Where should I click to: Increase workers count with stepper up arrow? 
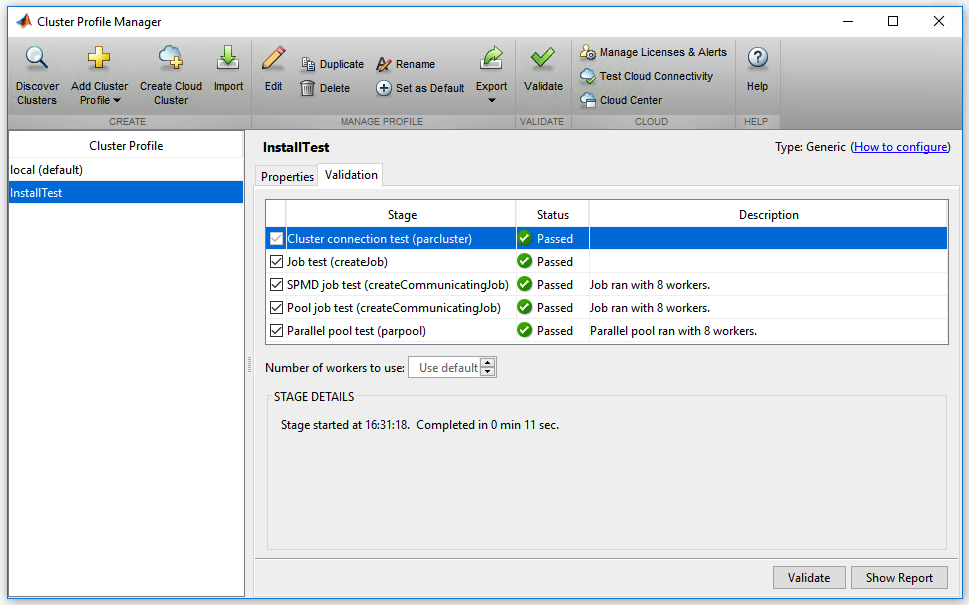[x=488, y=363]
